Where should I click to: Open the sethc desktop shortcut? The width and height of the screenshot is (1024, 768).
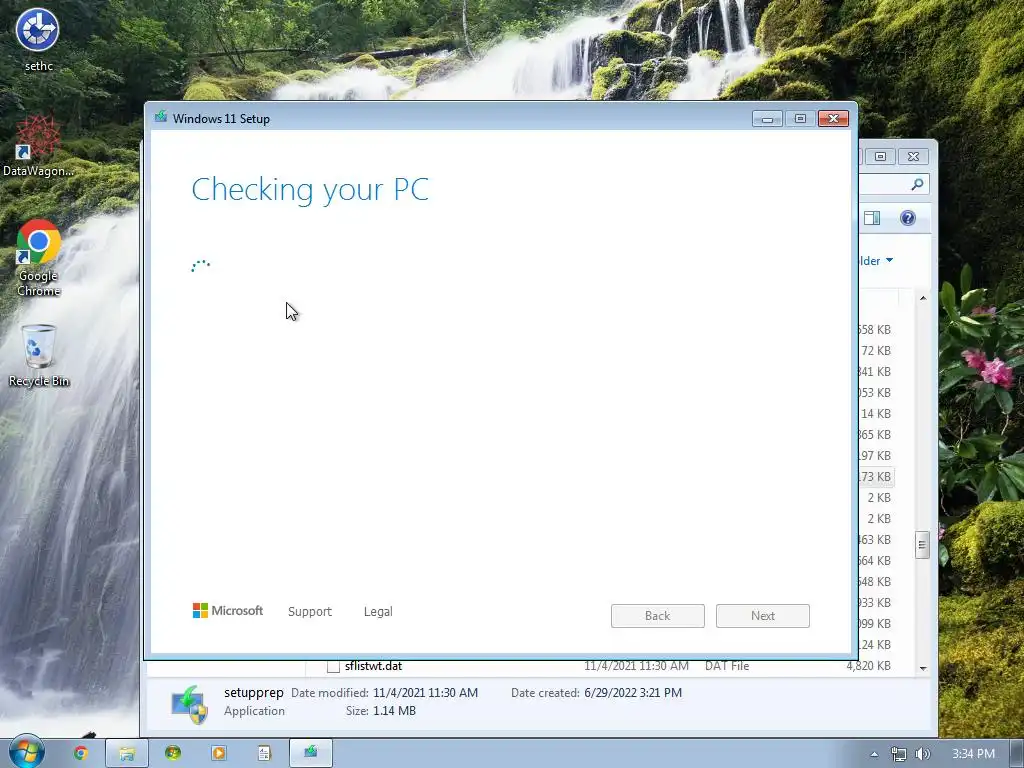38,39
